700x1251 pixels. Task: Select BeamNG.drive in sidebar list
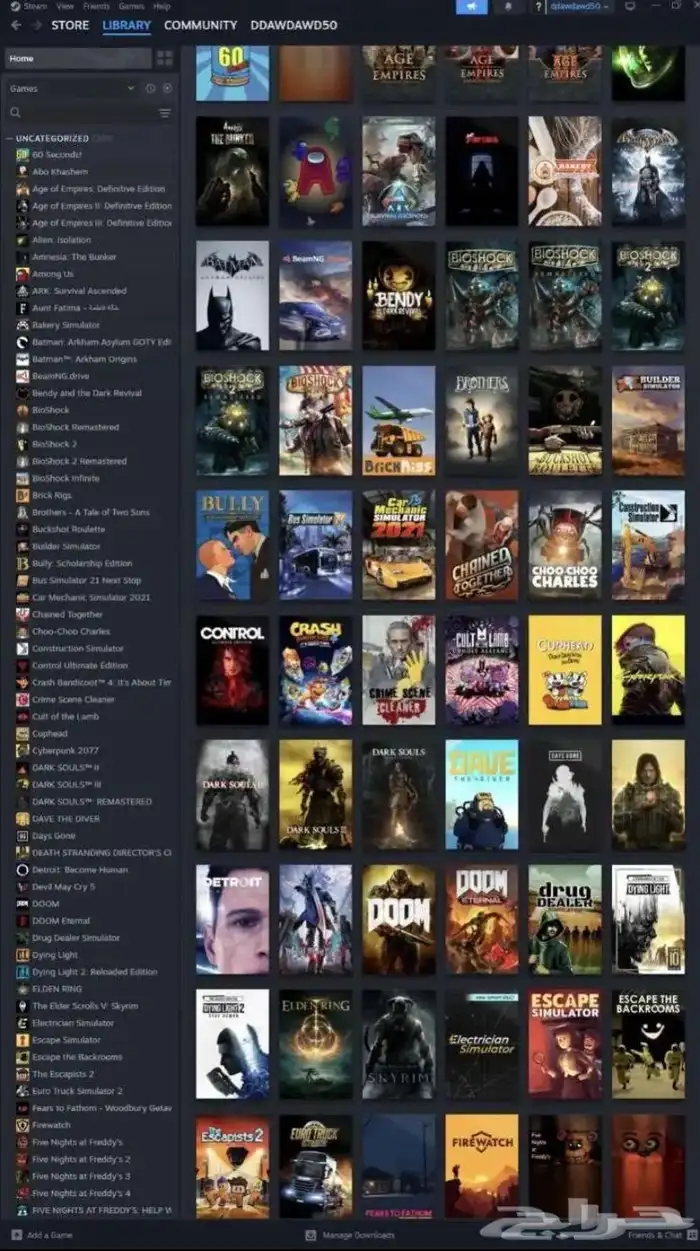[x=60, y=376]
